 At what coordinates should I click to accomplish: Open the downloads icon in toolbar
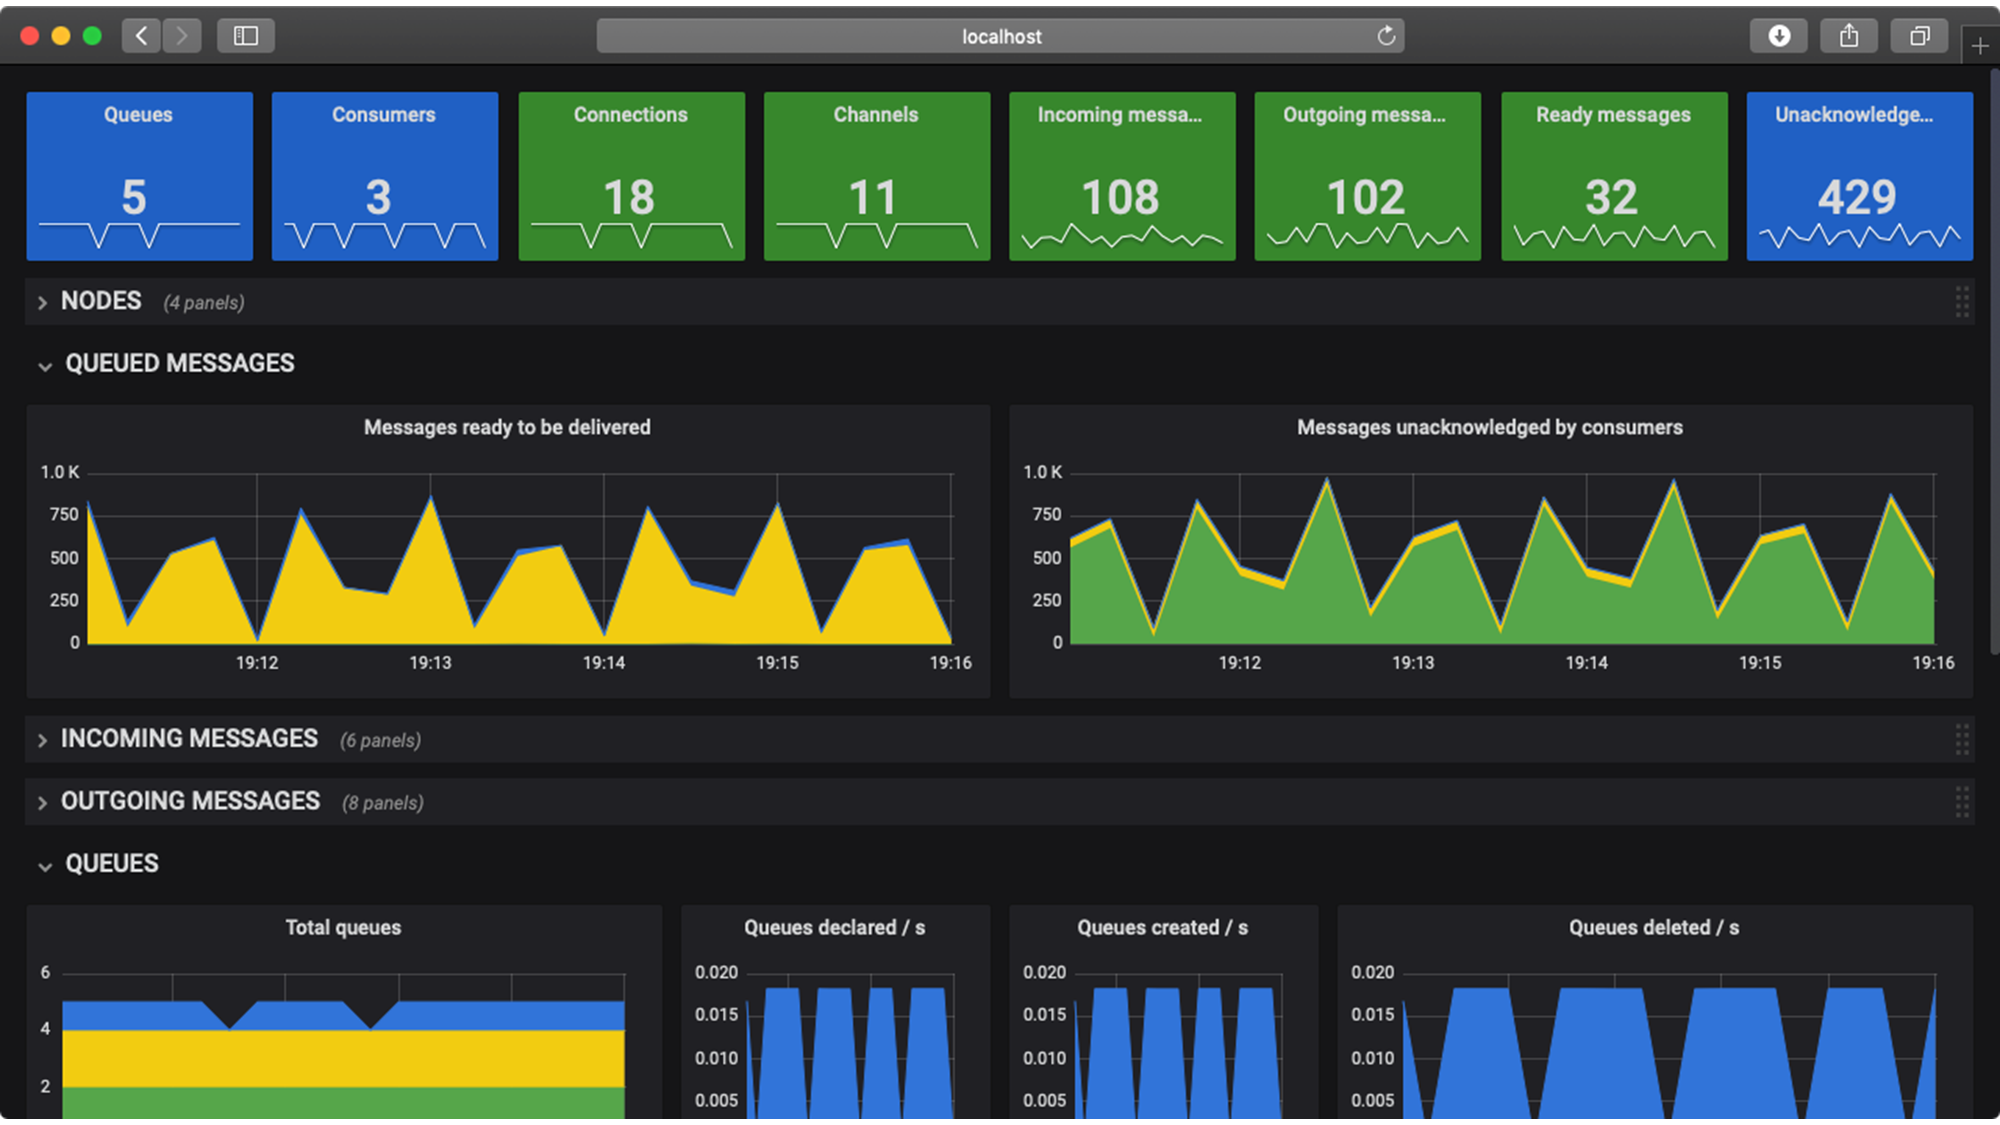1779,36
